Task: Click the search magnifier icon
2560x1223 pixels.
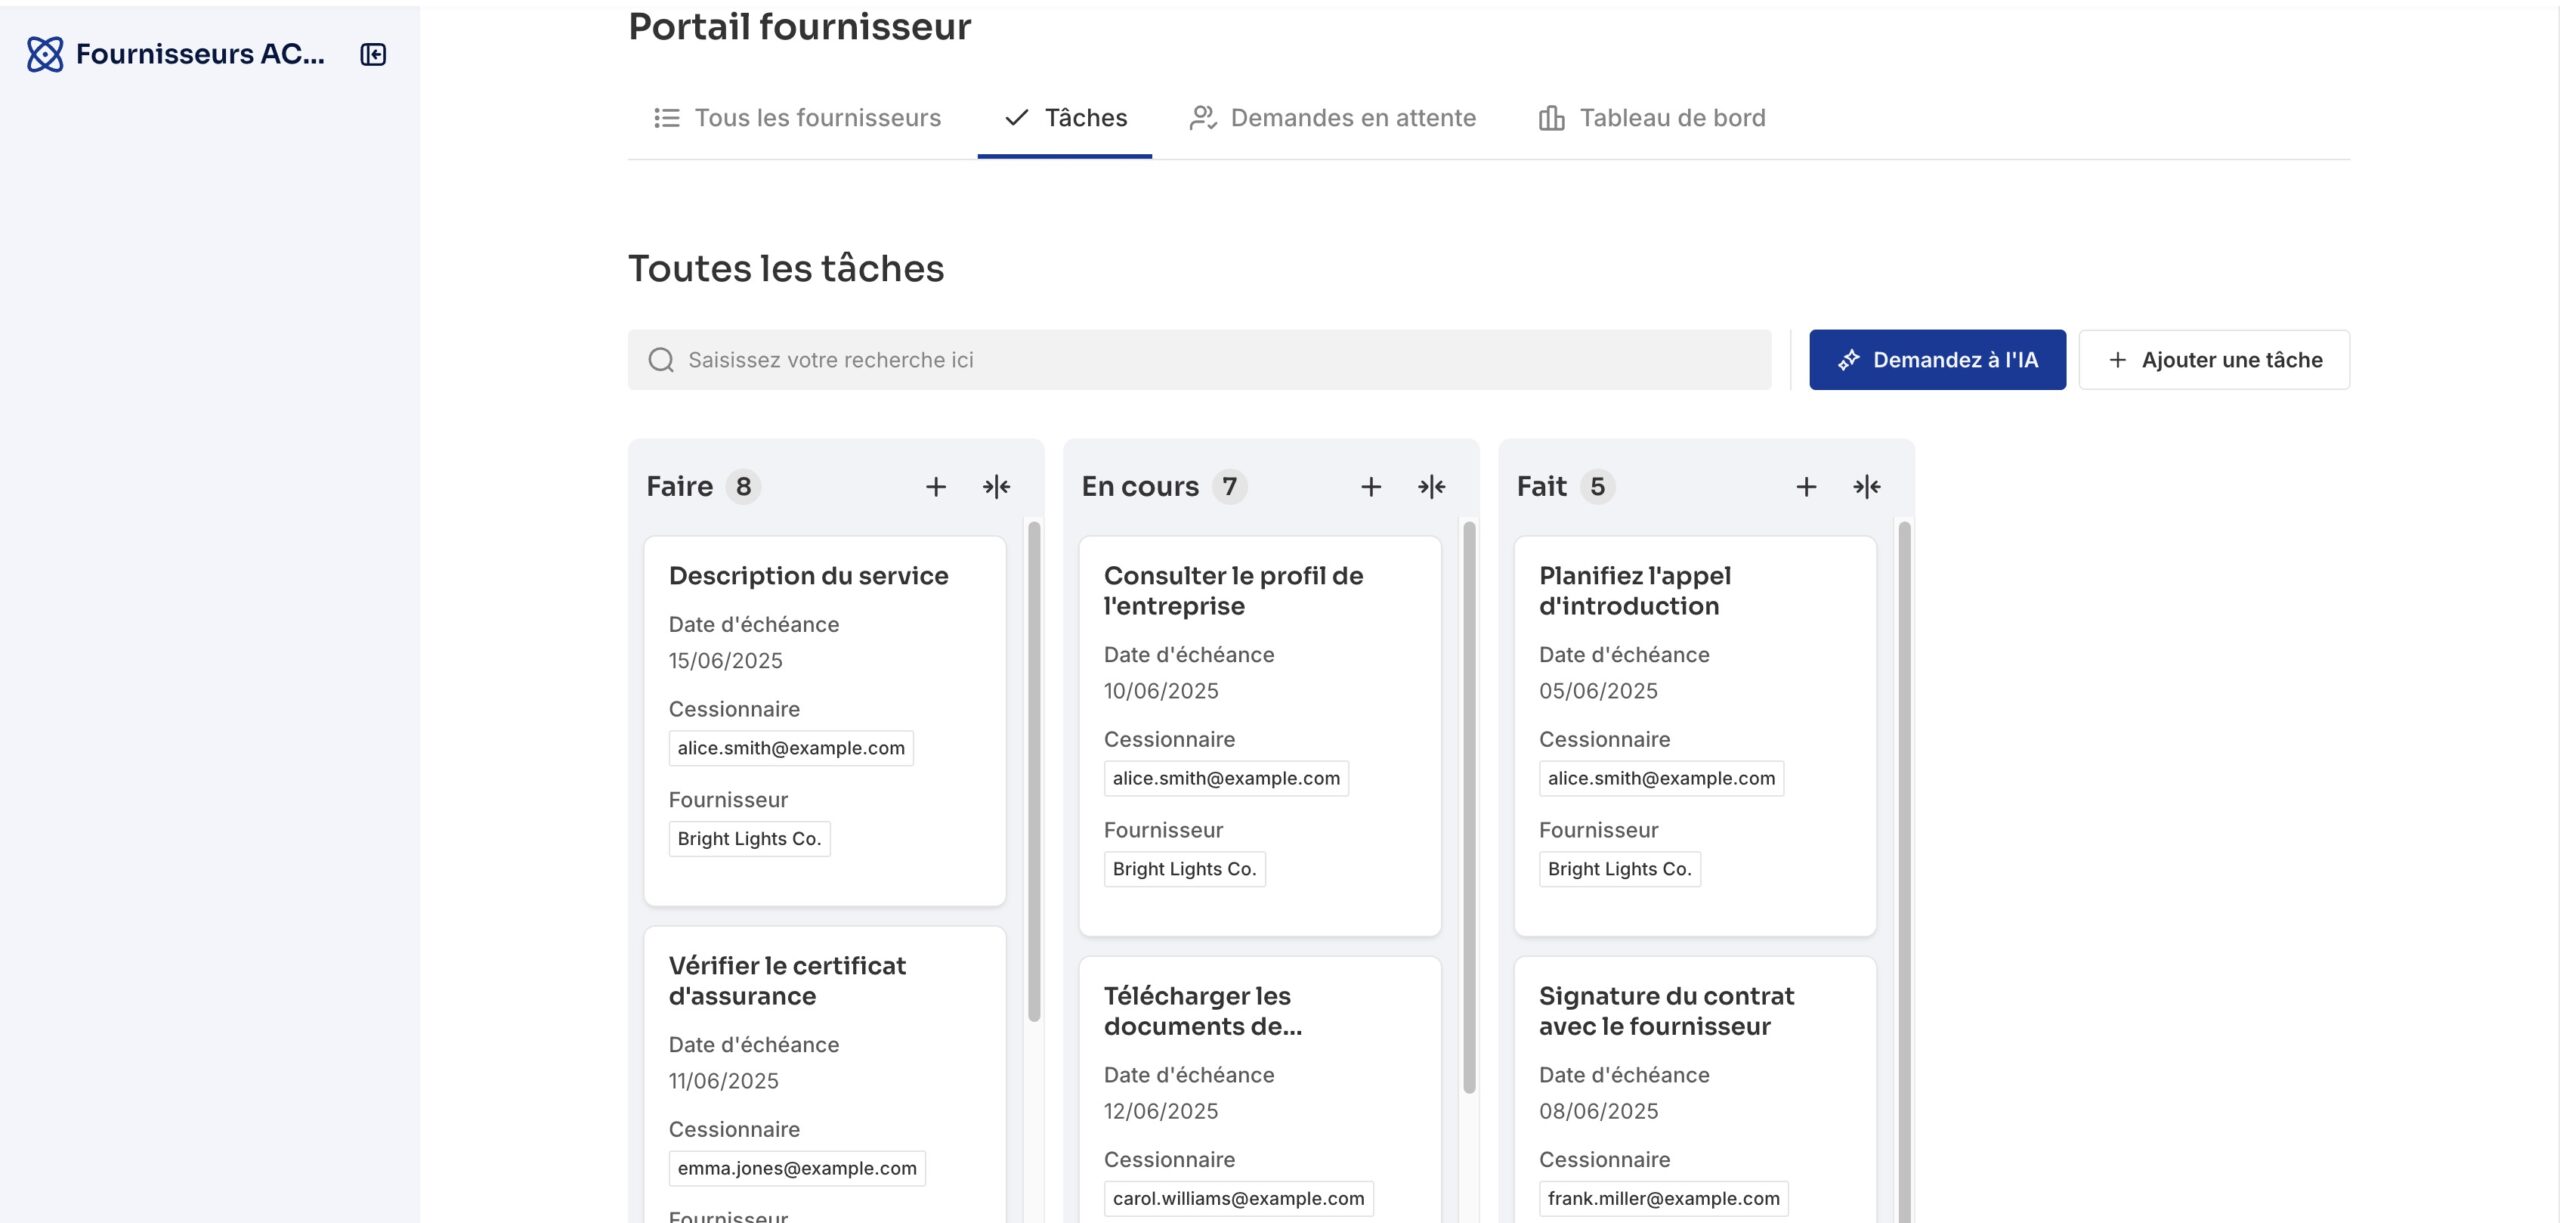Action: 661,360
